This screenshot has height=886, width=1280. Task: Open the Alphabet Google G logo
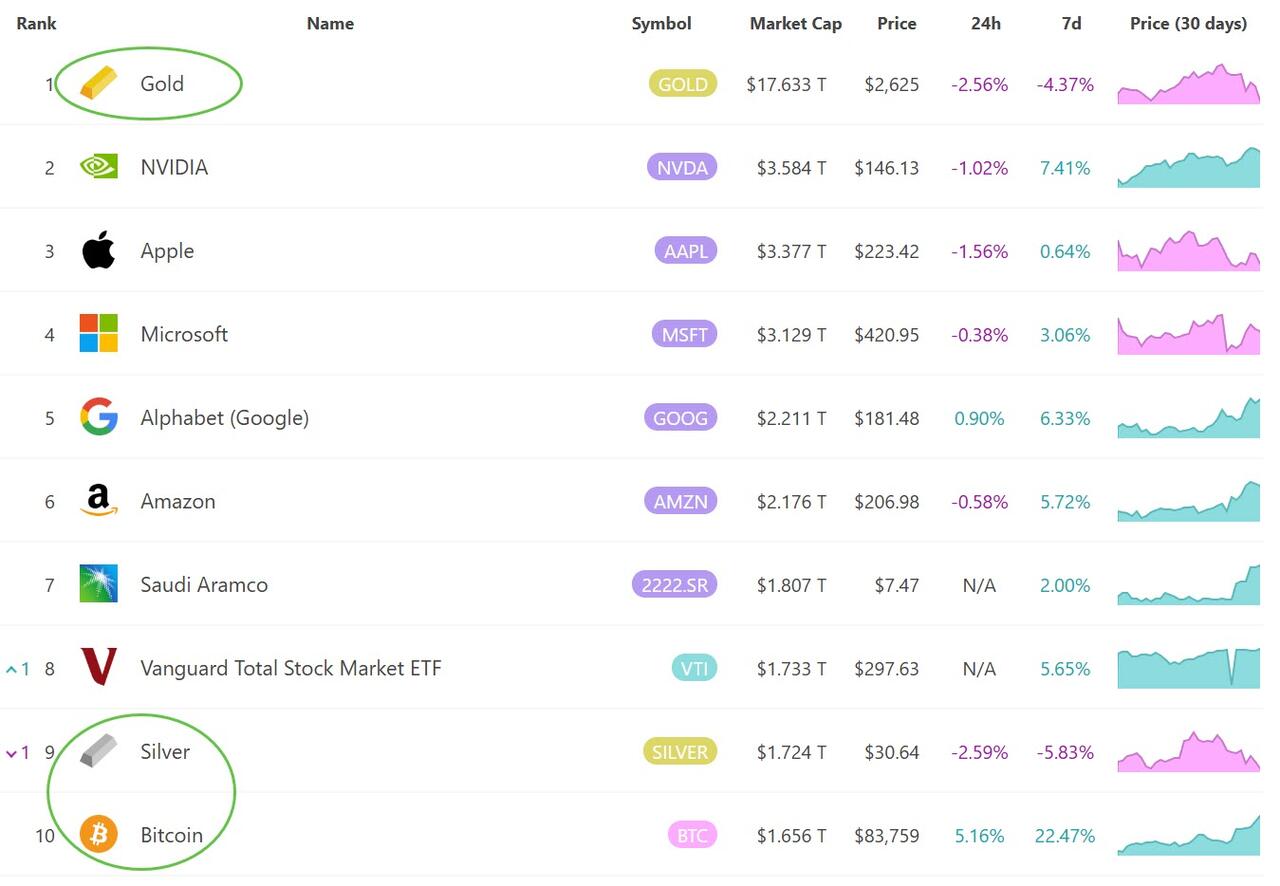tap(98, 418)
